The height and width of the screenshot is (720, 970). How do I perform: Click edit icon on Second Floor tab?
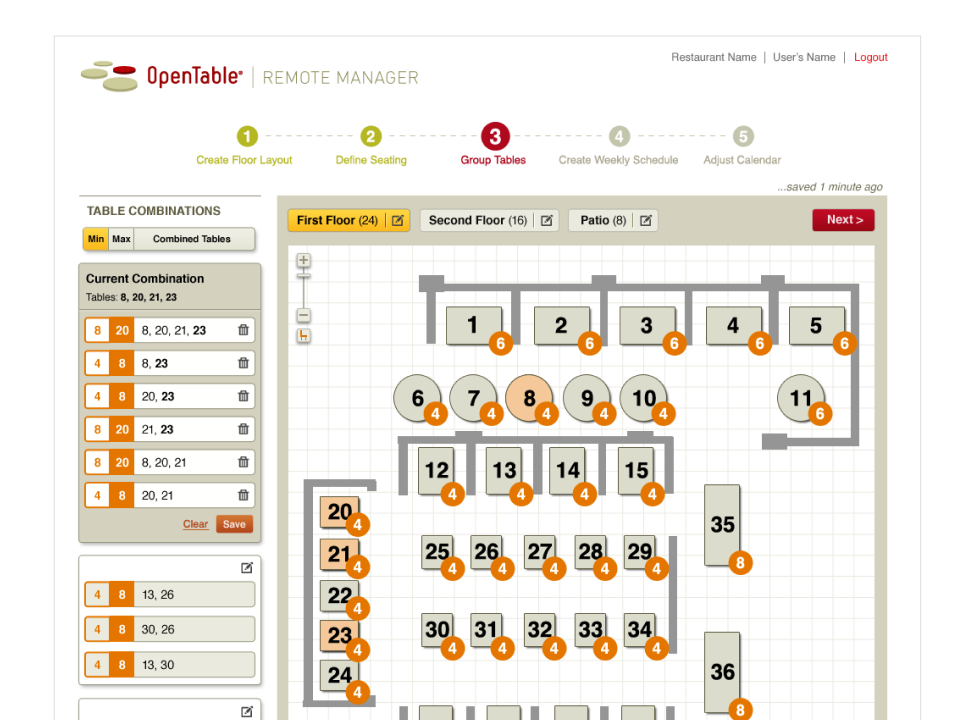click(546, 221)
